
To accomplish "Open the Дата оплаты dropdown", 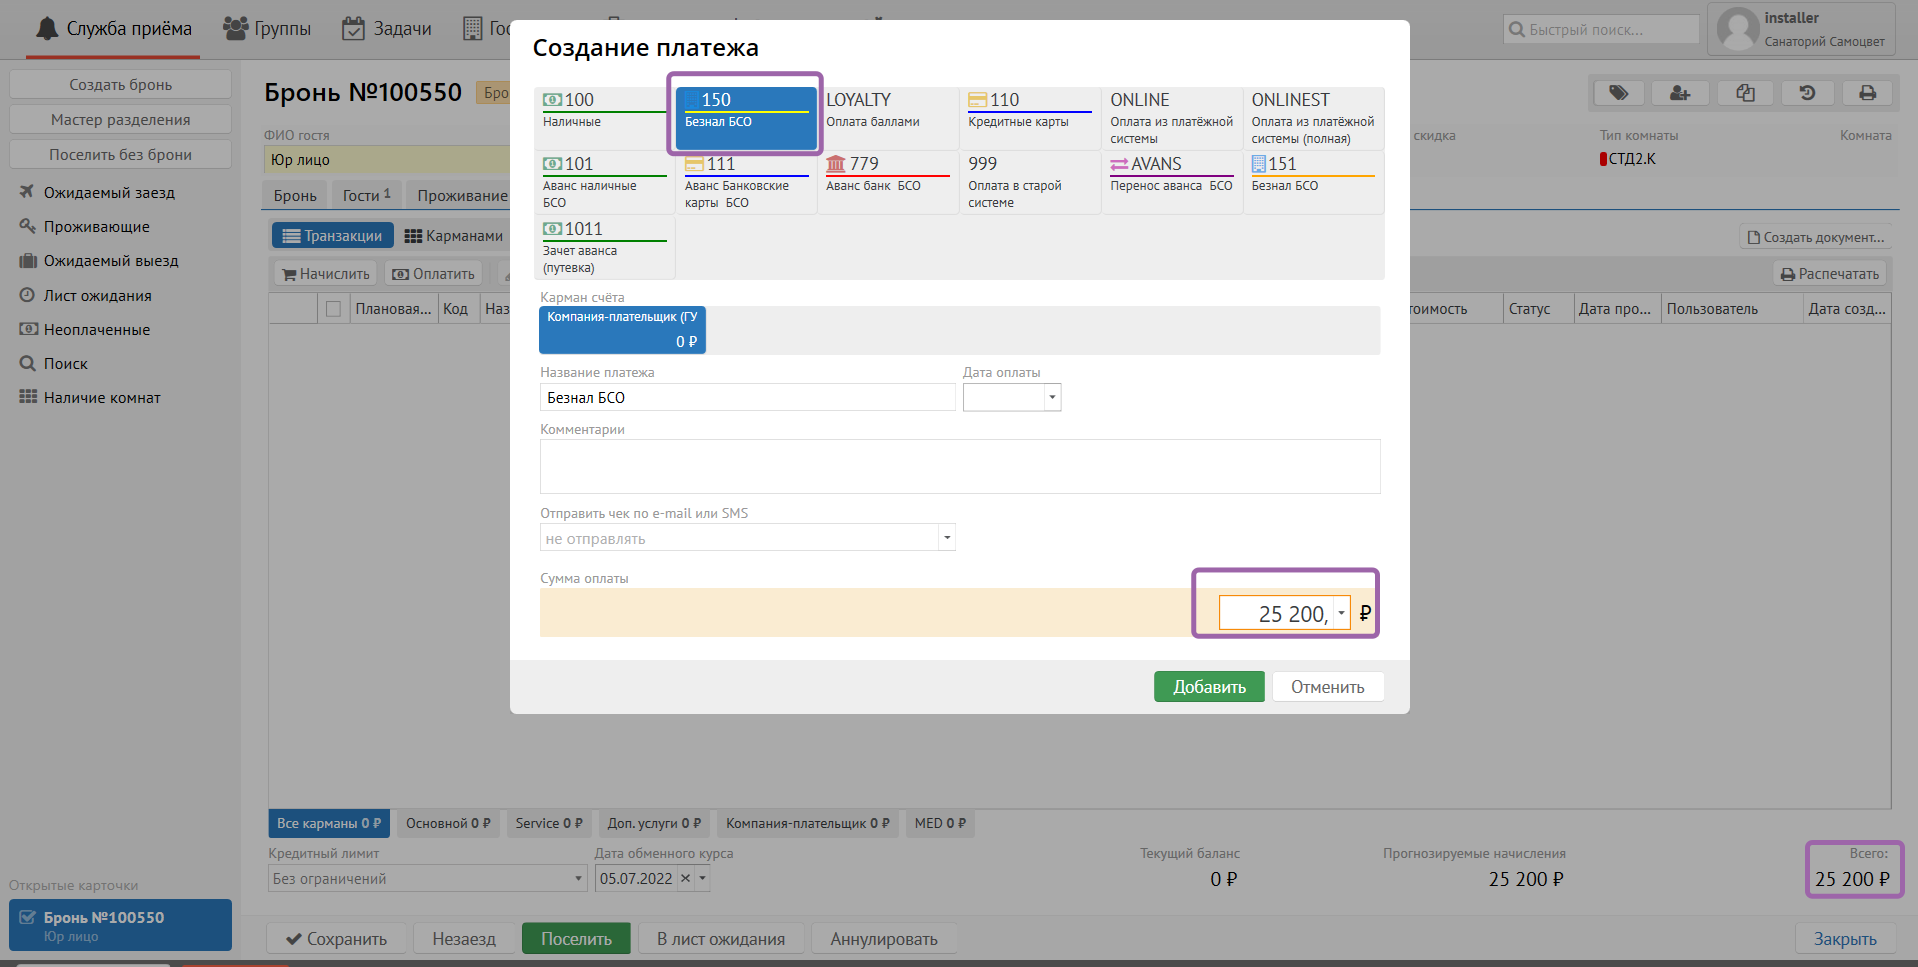I will 1051,398.
